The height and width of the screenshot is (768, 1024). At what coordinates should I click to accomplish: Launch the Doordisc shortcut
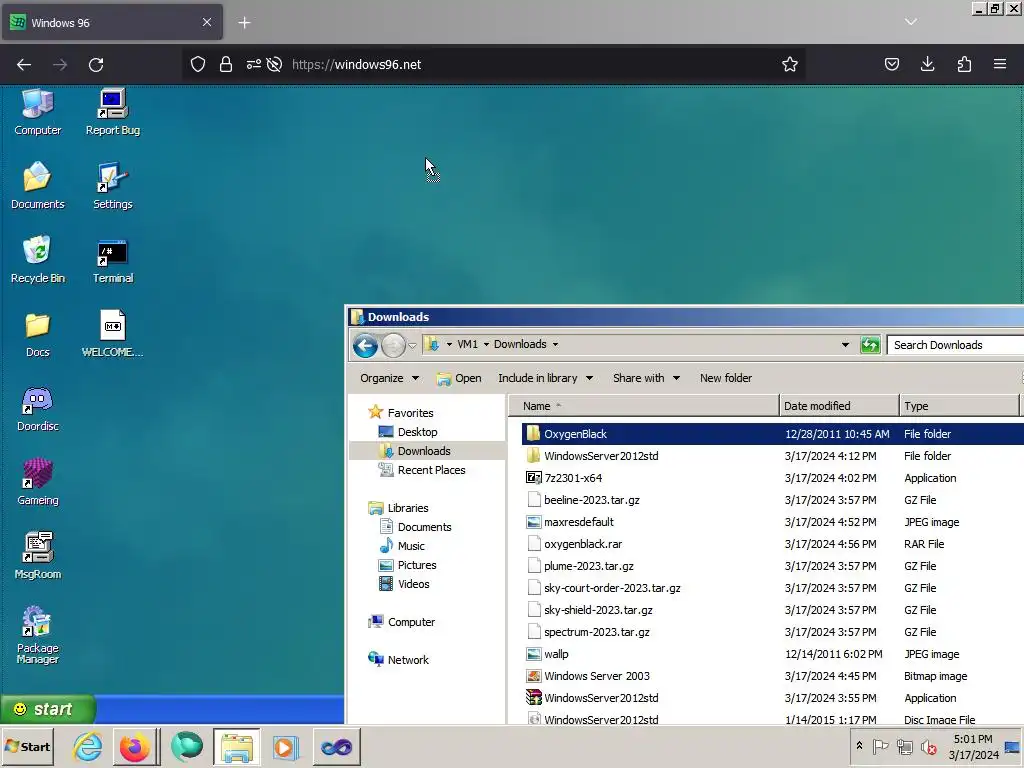37,409
